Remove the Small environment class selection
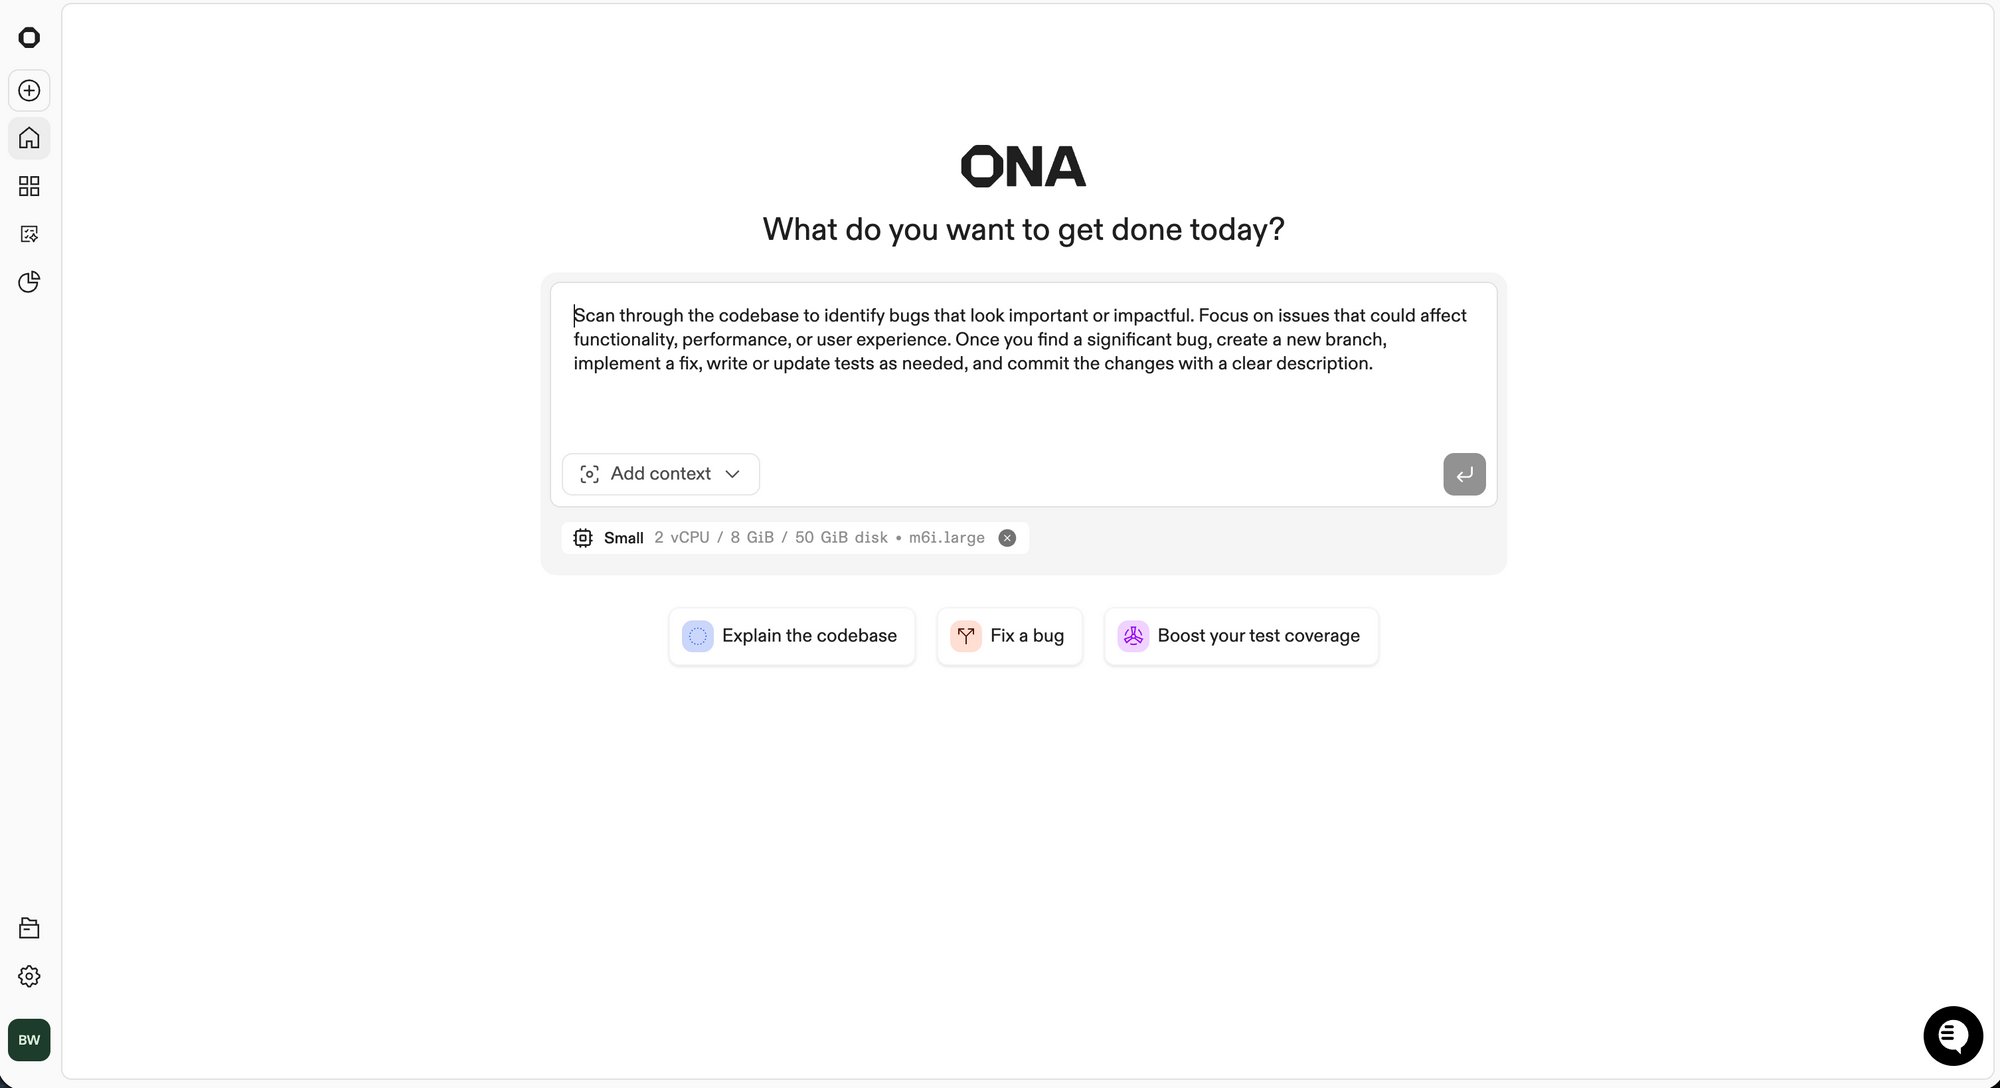 point(1007,538)
